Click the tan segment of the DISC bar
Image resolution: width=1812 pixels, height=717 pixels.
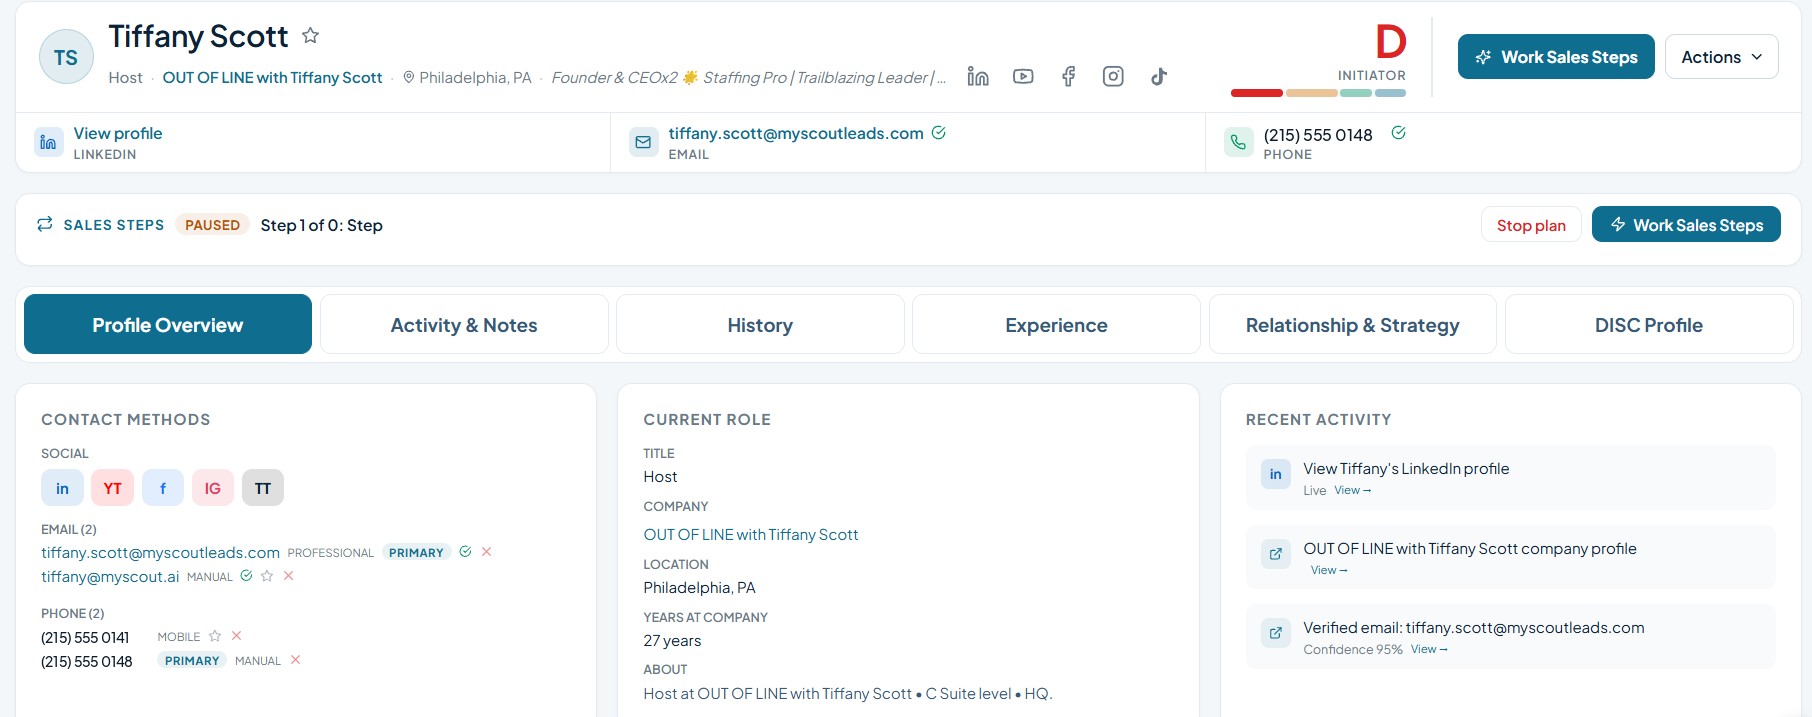1311,93
